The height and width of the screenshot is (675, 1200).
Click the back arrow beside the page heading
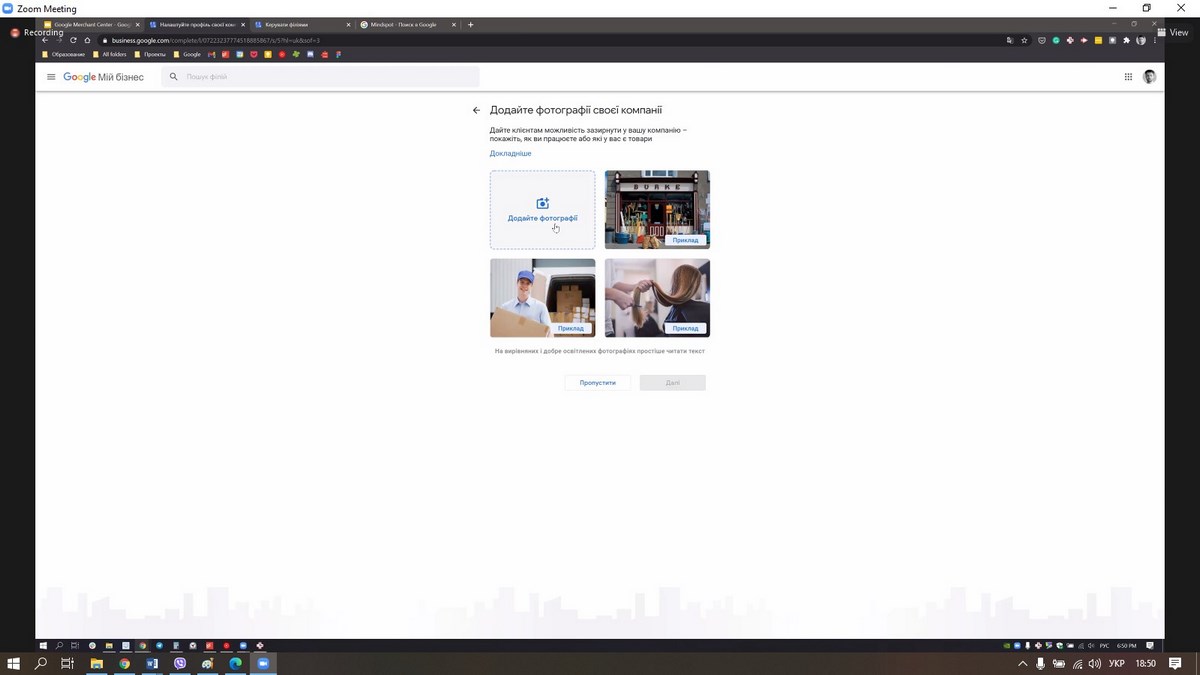(x=476, y=110)
